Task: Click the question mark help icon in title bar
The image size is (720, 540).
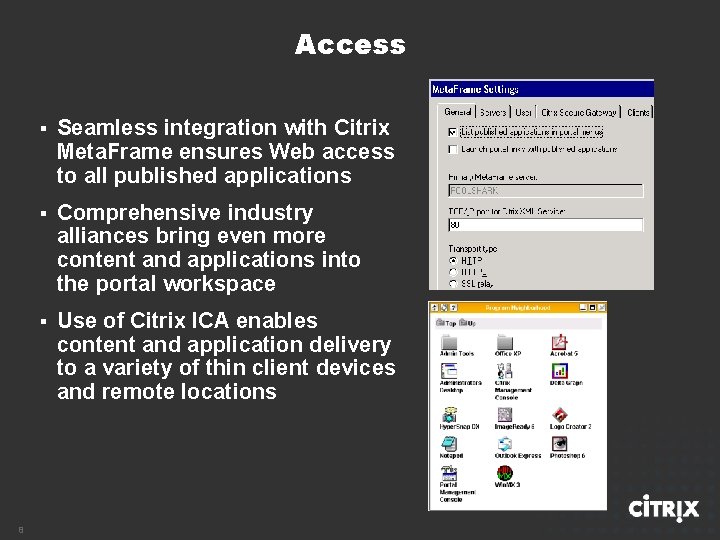Action: click(453, 308)
